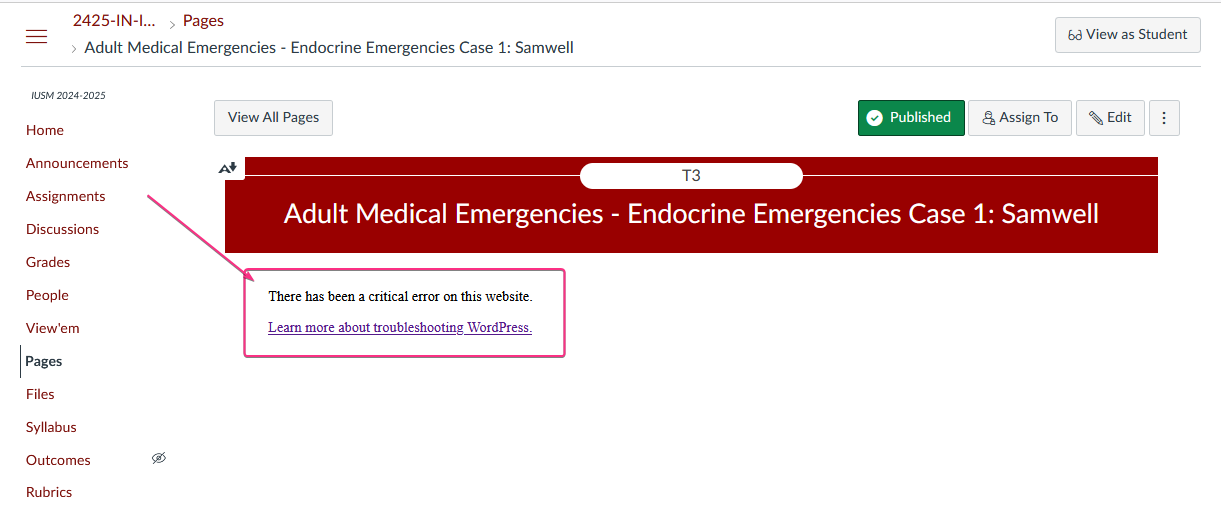Screen dimensions: 1221x514
Task: Open Announcements in course menu
Action: (x=77, y=163)
